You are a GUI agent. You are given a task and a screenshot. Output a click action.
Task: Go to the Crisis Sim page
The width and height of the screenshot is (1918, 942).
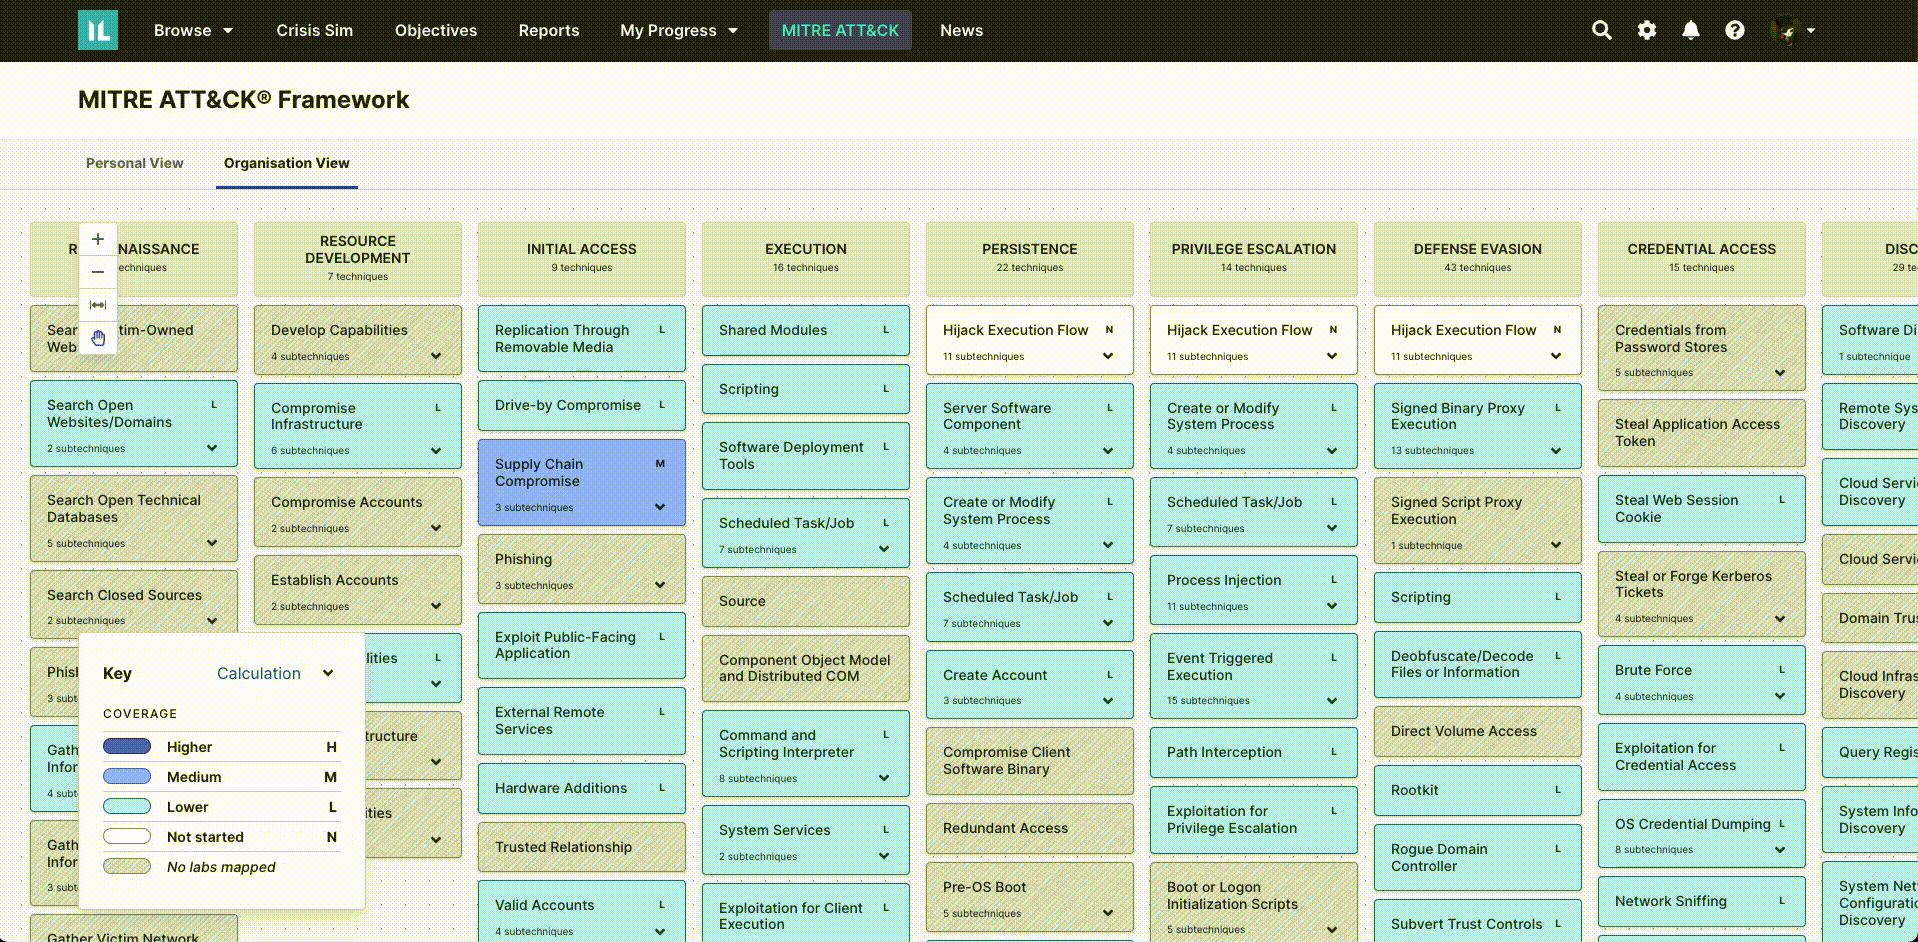coord(314,30)
